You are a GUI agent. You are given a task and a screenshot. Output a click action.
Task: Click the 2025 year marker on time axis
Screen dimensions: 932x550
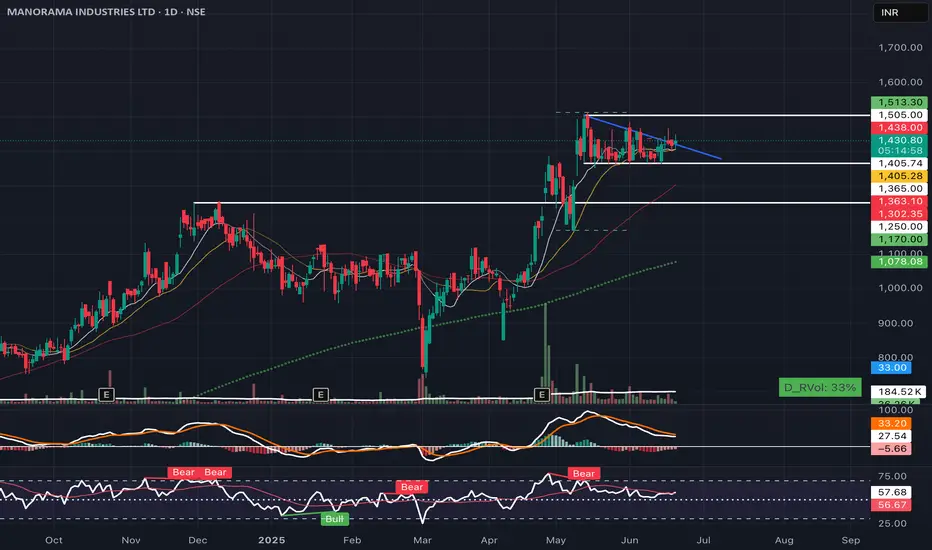pos(272,540)
